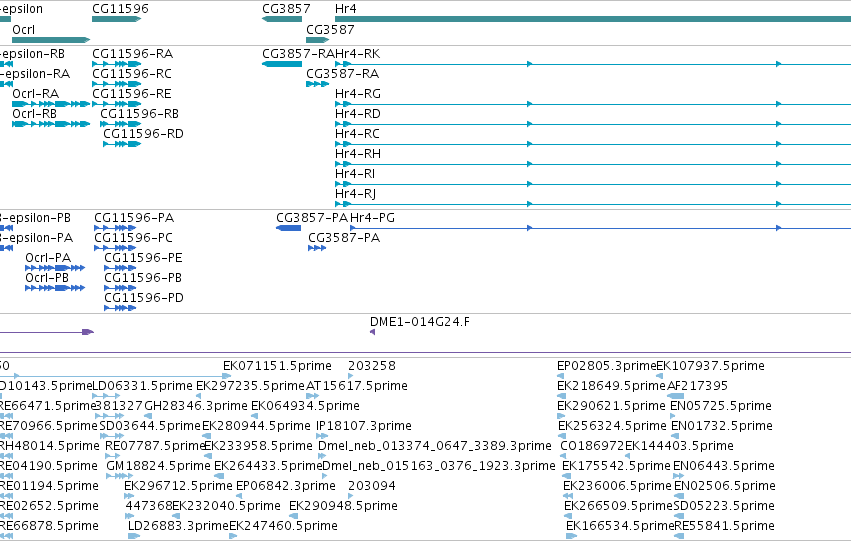This screenshot has height=541, width=851.
Task: Select EST RE55841.5prime
Action: 679,536
